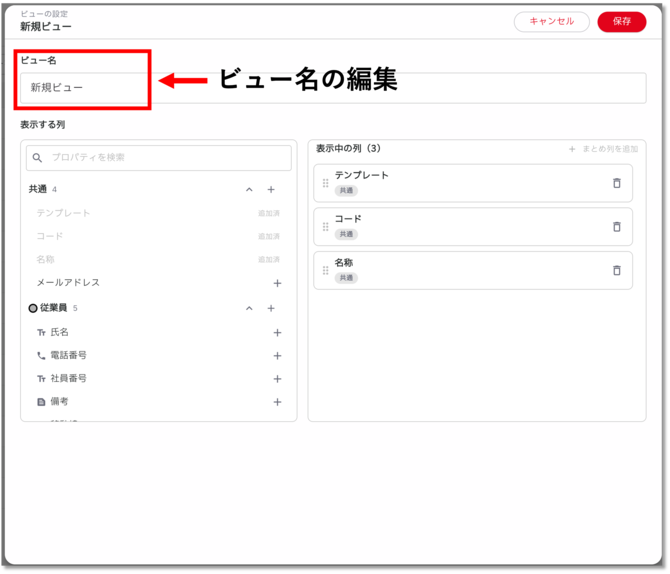Select 電話番号 property row
670x574 pixels.
click(159, 356)
